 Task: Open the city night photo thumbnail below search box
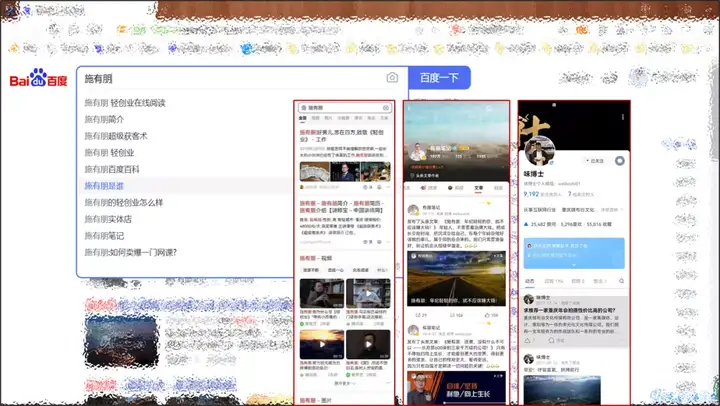pos(122,342)
